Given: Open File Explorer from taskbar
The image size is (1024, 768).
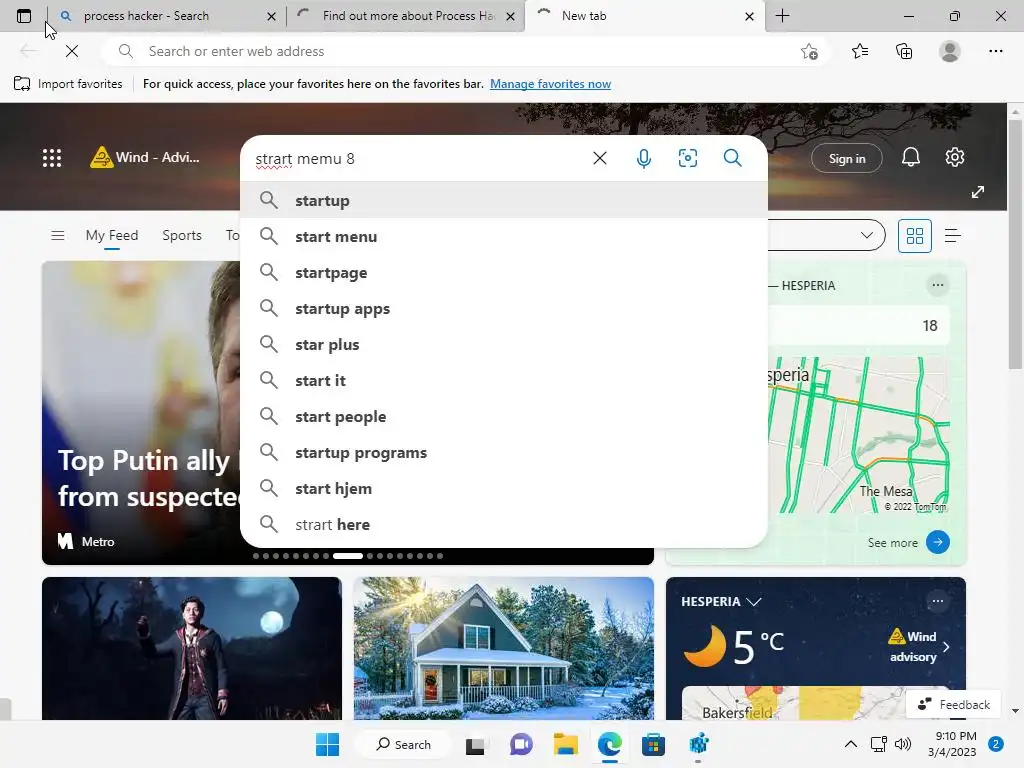Looking at the screenshot, I should (x=566, y=744).
